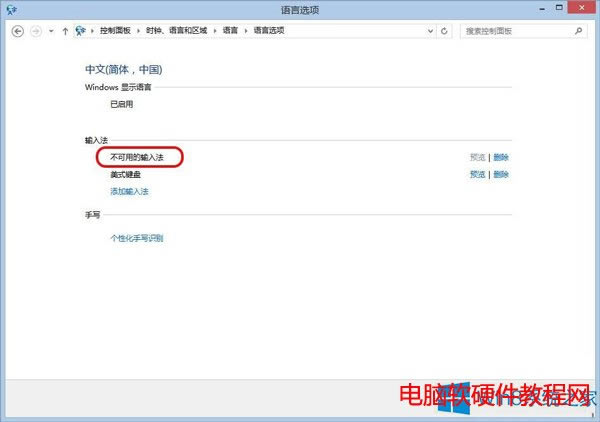The image size is (600, 422).
Task: Open 控制面板 breadcrumb
Action: click(x=115, y=31)
